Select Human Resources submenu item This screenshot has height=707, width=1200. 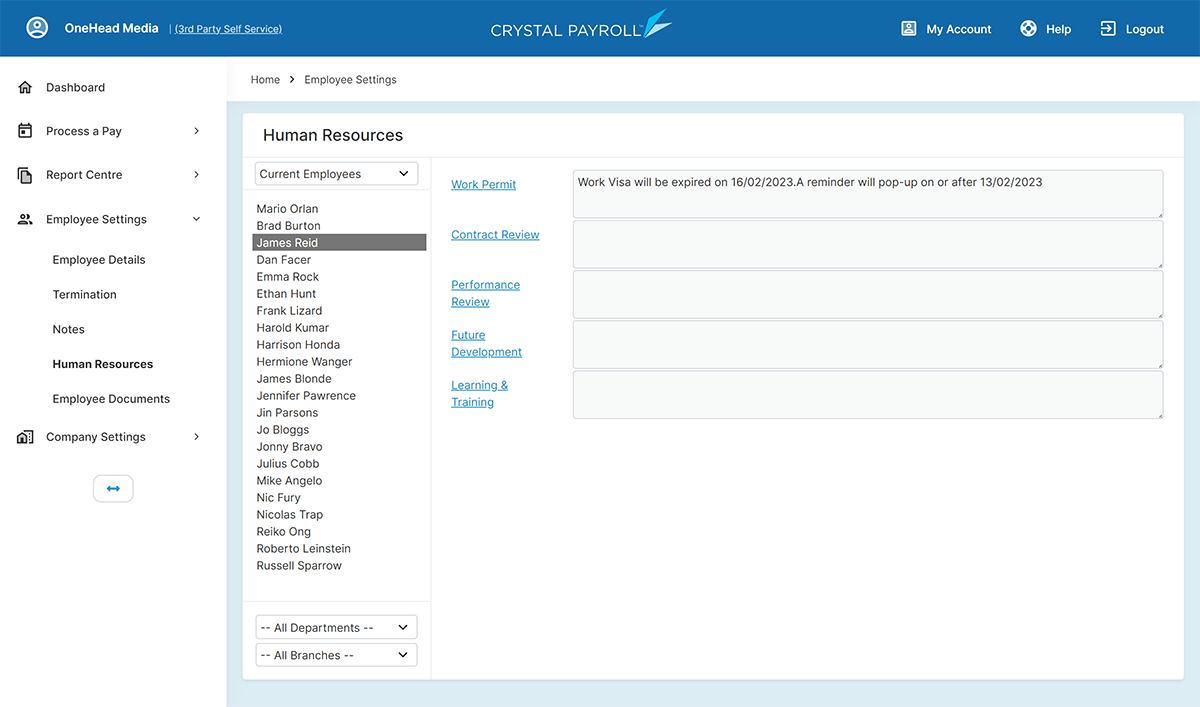(x=103, y=364)
